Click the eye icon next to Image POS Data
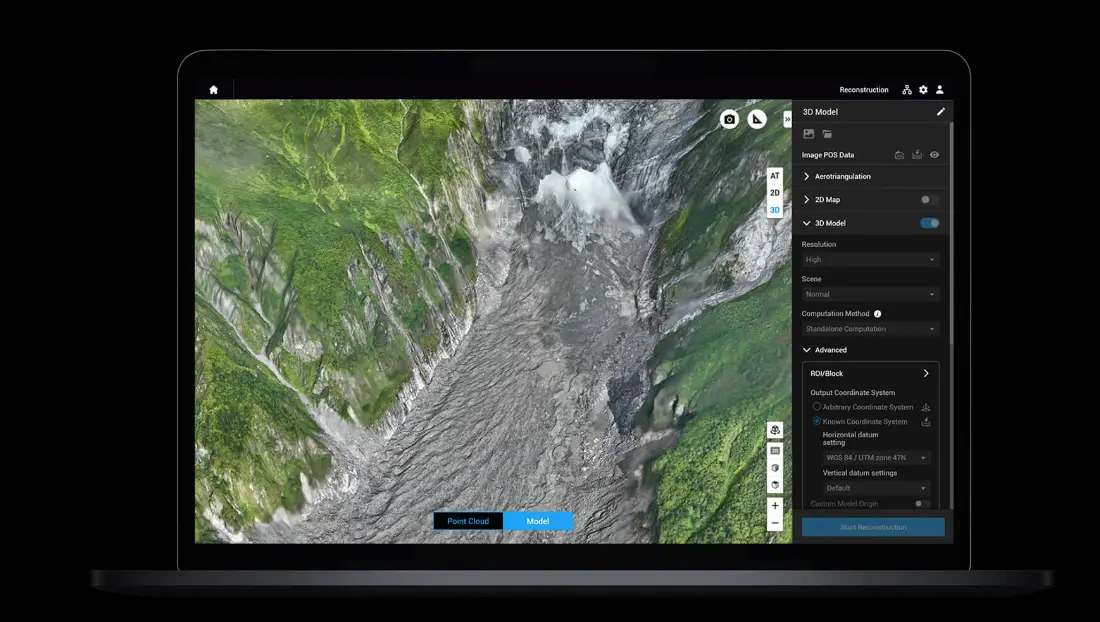Image resolution: width=1100 pixels, height=622 pixels. (934, 154)
